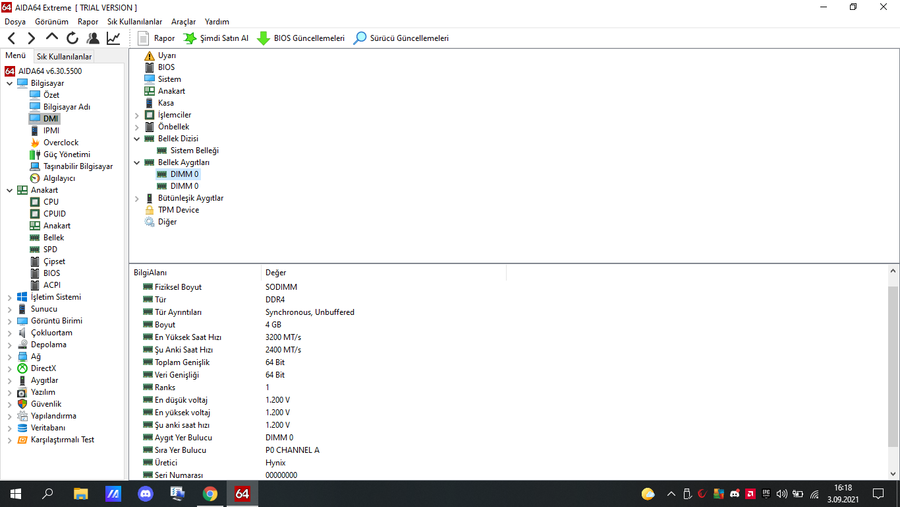This screenshot has height=507, width=900.
Task: Open Sürücü Güncellemeleri driver updates
Action: click(x=401, y=38)
